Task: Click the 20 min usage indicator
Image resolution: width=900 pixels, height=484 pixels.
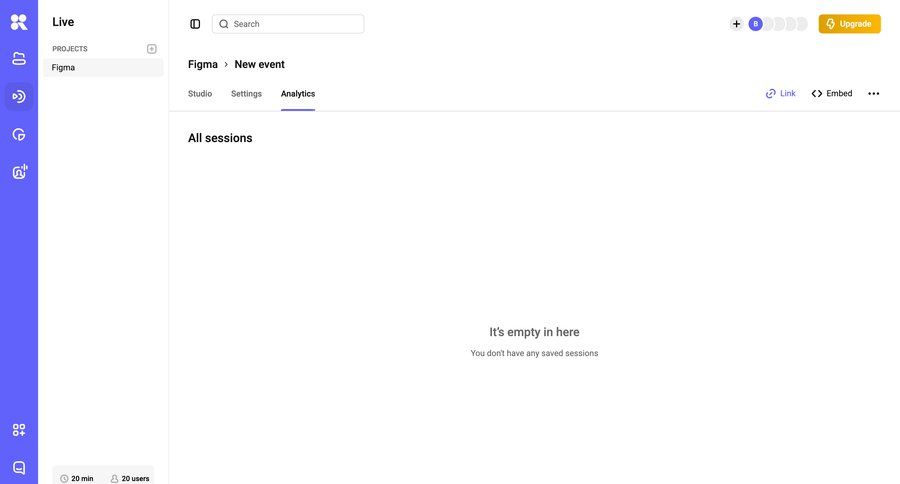Action: tap(77, 478)
